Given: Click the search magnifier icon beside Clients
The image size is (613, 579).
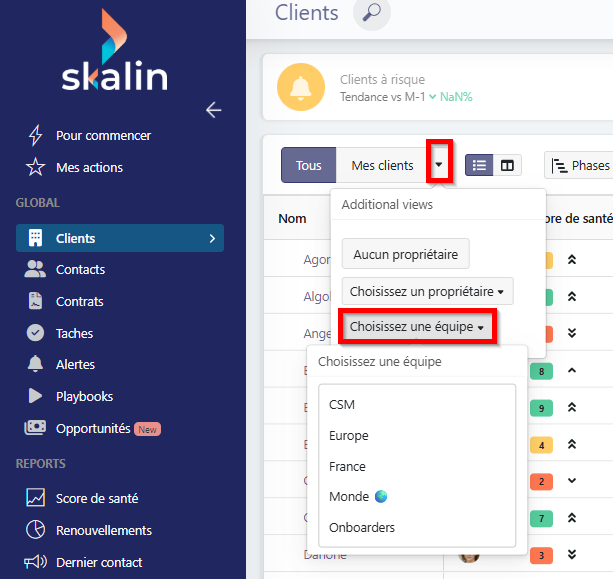Looking at the screenshot, I should 372,13.
